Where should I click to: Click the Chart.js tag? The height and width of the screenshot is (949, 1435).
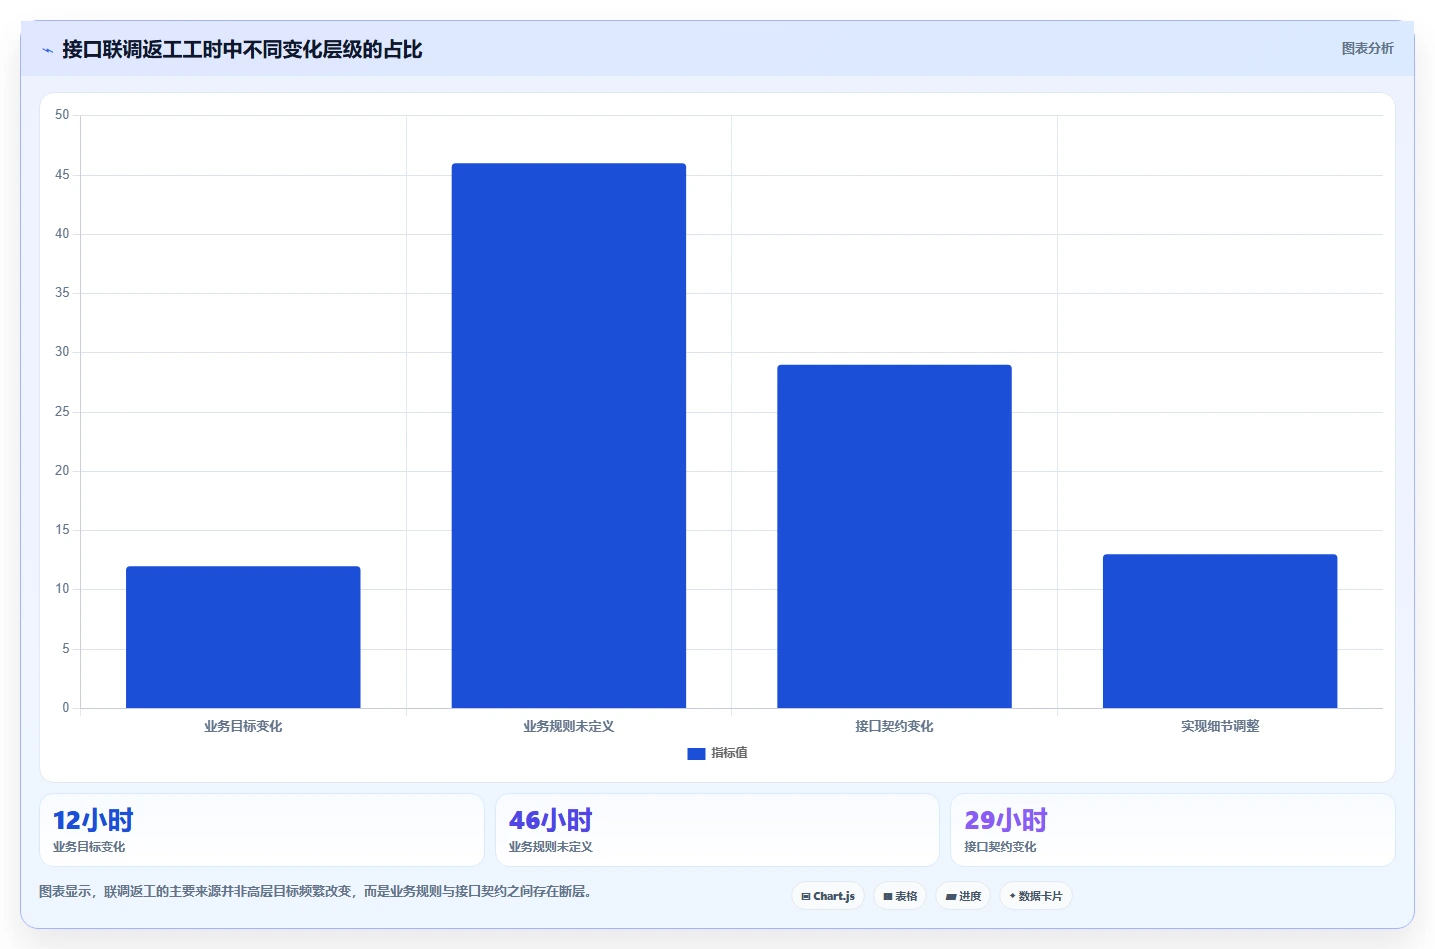tap(828, 896)
